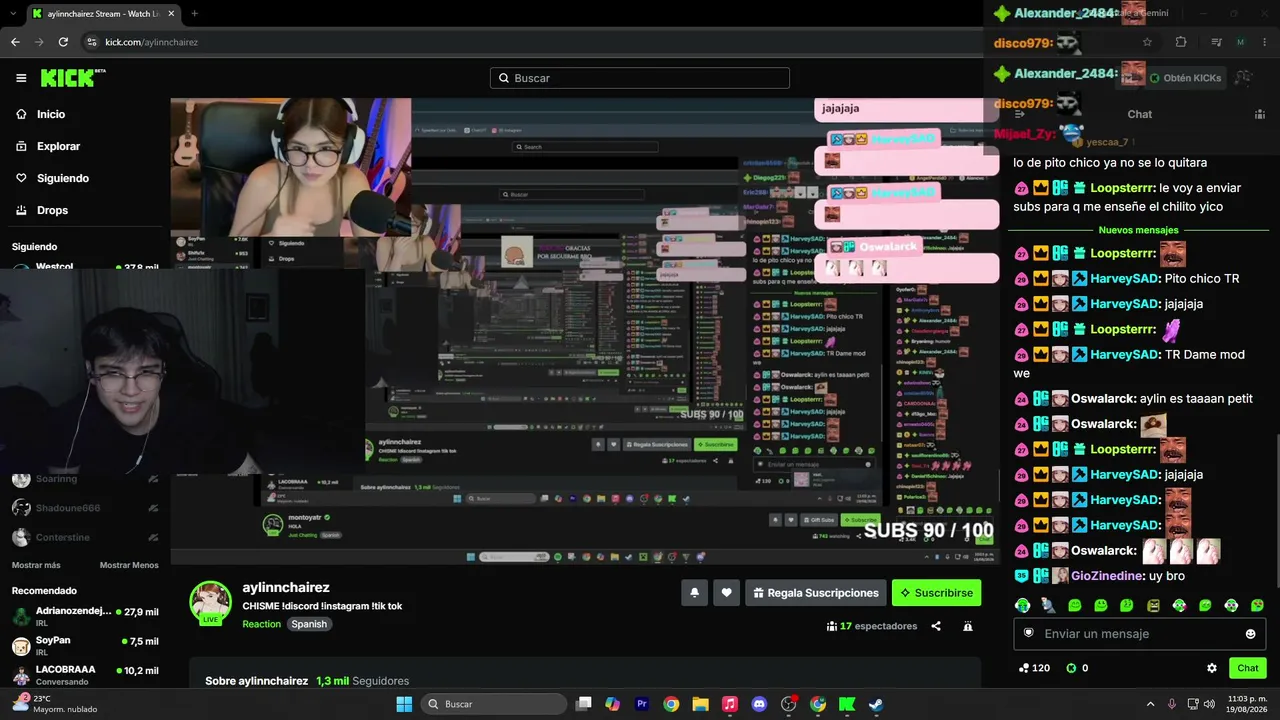Click the Spanish language tag

309,624
